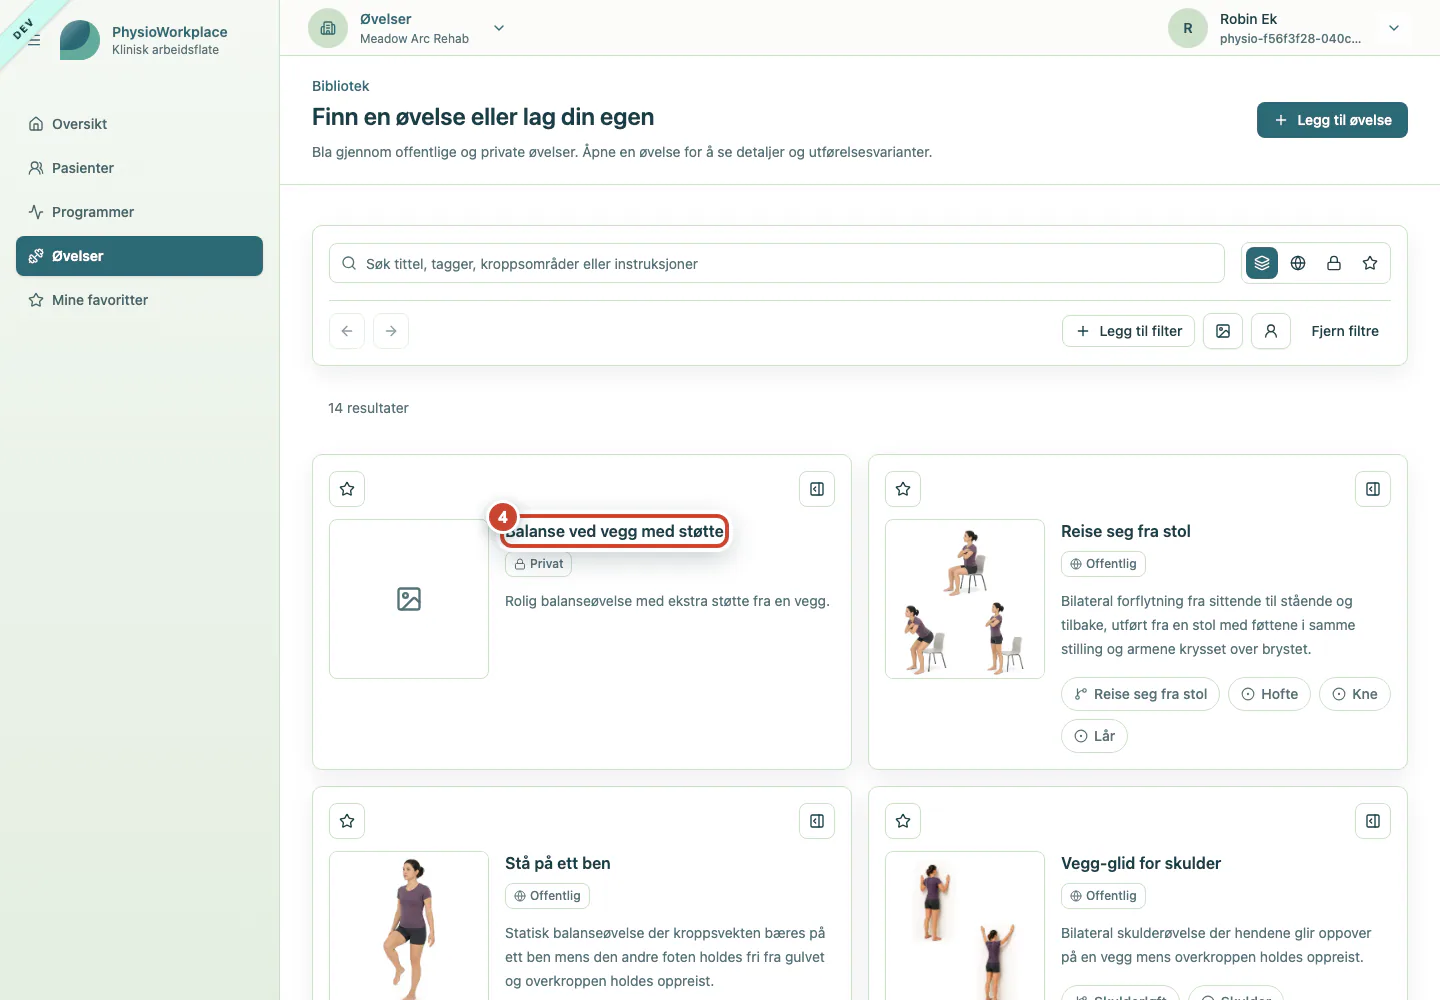This screenshot has height=1000, width=1440.
Task: Click Fjern filtre
Action: (x=1345, y=331)
